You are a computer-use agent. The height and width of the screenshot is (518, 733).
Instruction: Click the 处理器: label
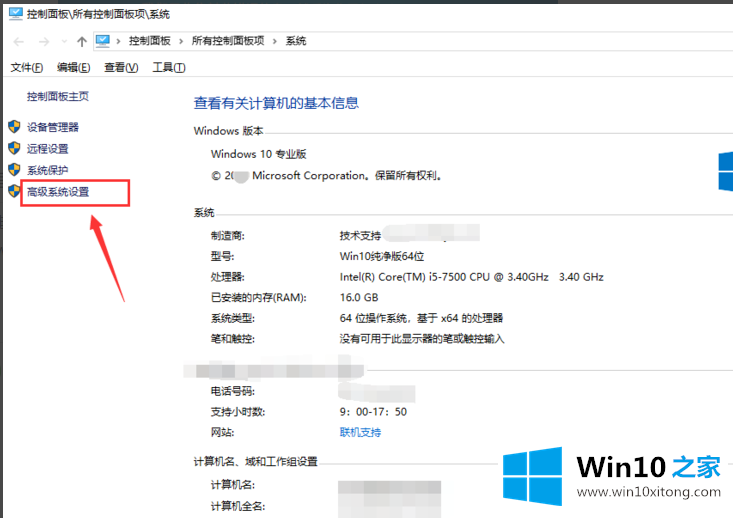[228, 277]
